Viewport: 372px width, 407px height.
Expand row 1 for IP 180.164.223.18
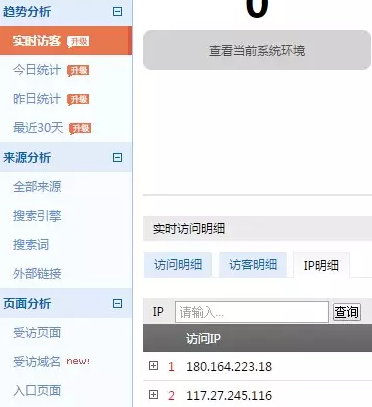pos(153,366)
